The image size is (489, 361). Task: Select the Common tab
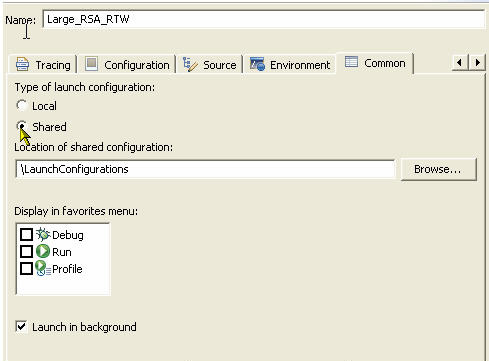tap(375, 63)
